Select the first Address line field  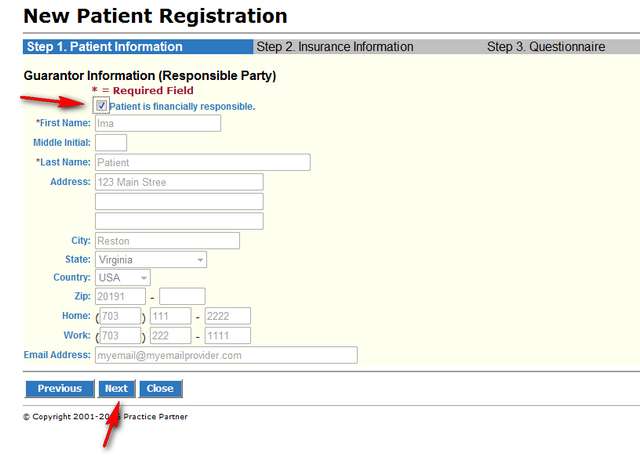tap(179, 182)
